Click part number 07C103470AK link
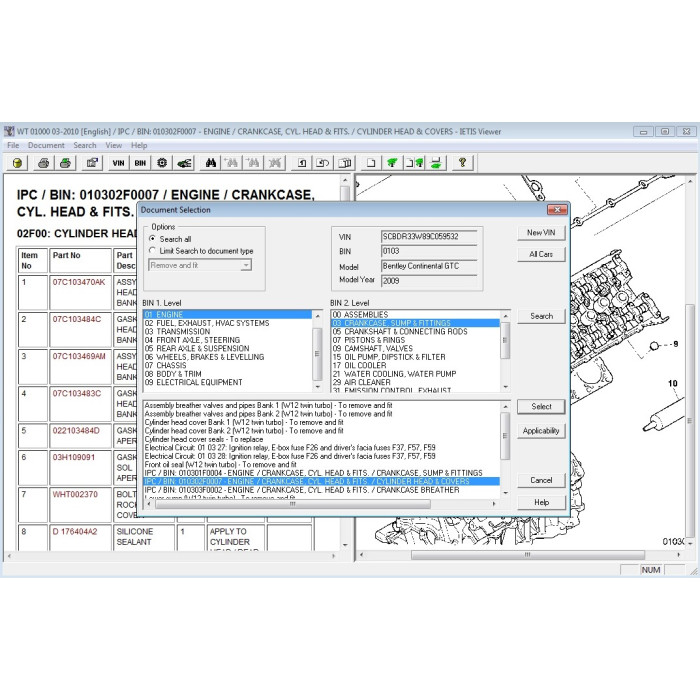The image size is (700, 700). [79, 282]
